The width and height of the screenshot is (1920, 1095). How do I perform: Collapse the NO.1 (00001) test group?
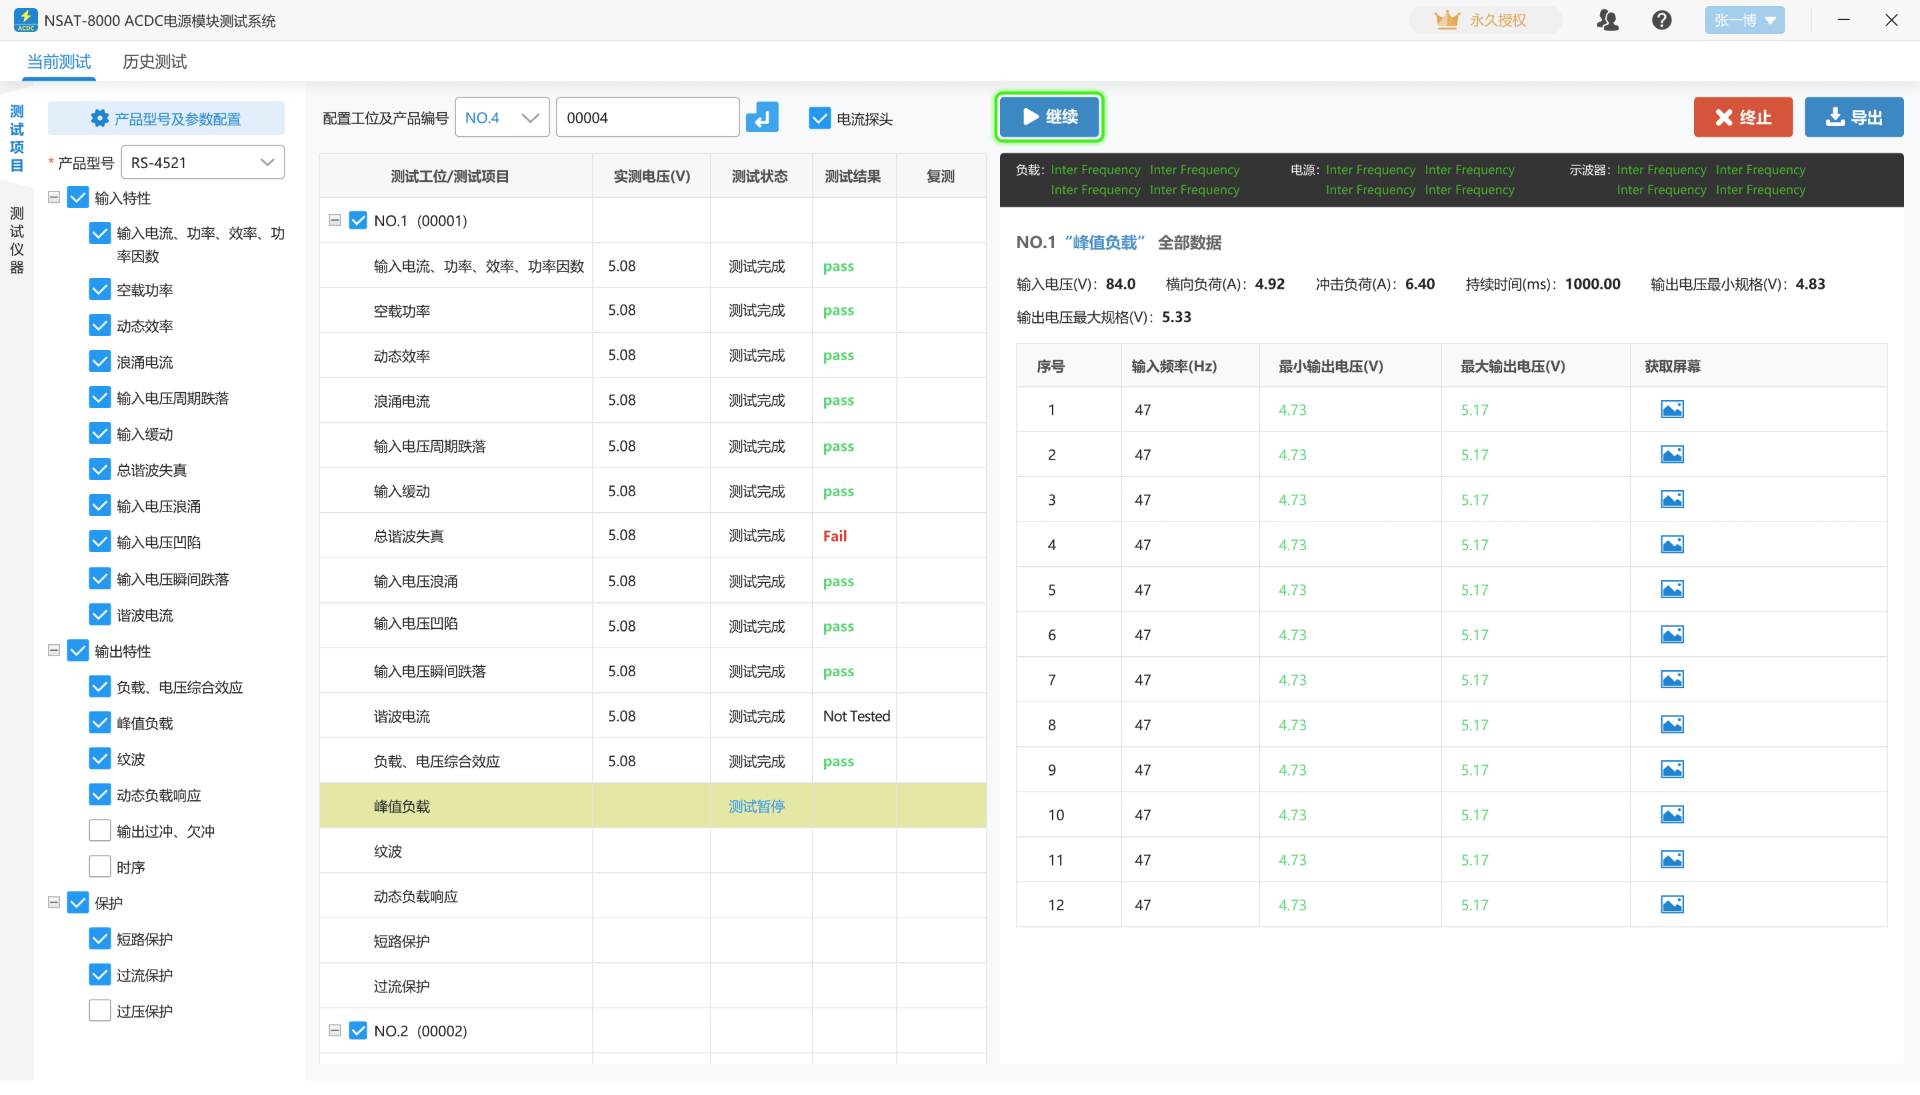(x=335, y=220)
